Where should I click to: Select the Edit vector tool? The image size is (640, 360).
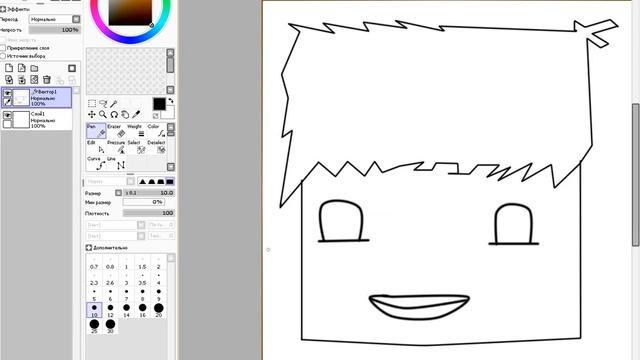click(96, 147)
